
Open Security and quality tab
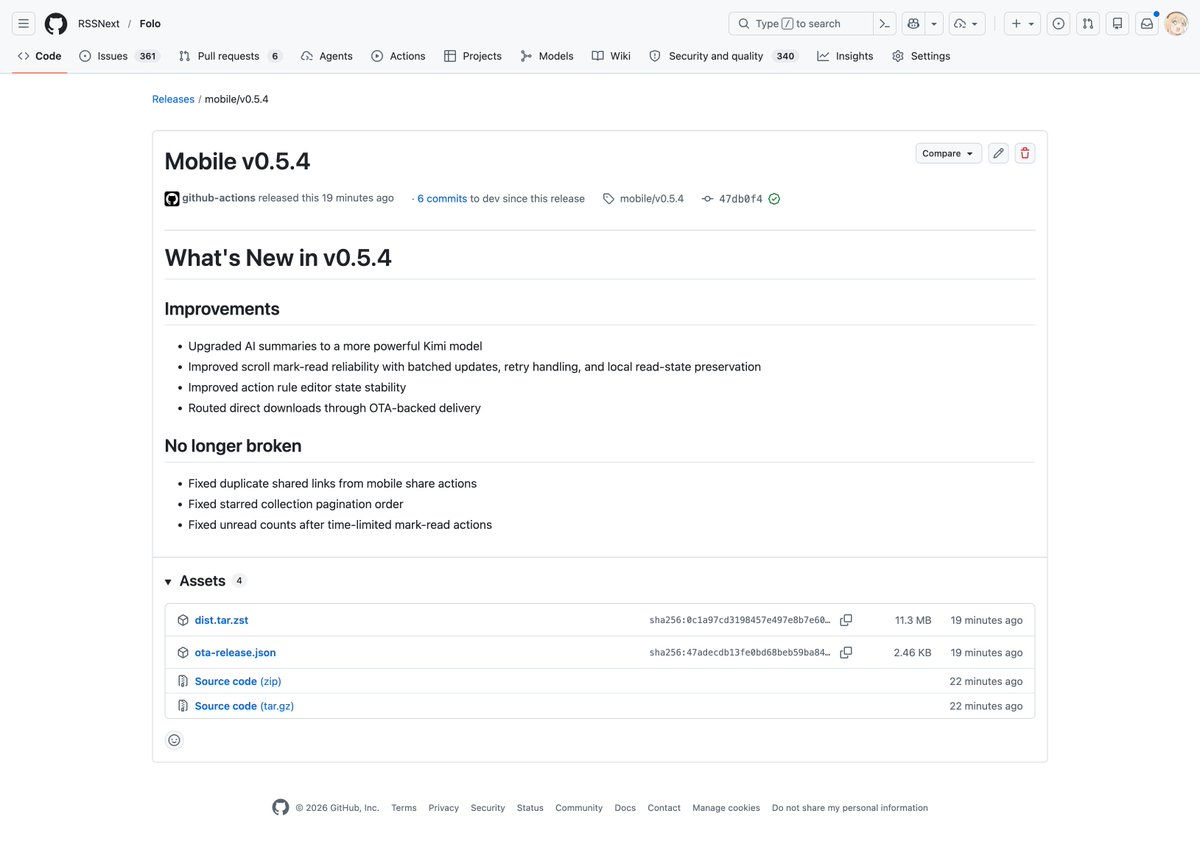[723, 56]
